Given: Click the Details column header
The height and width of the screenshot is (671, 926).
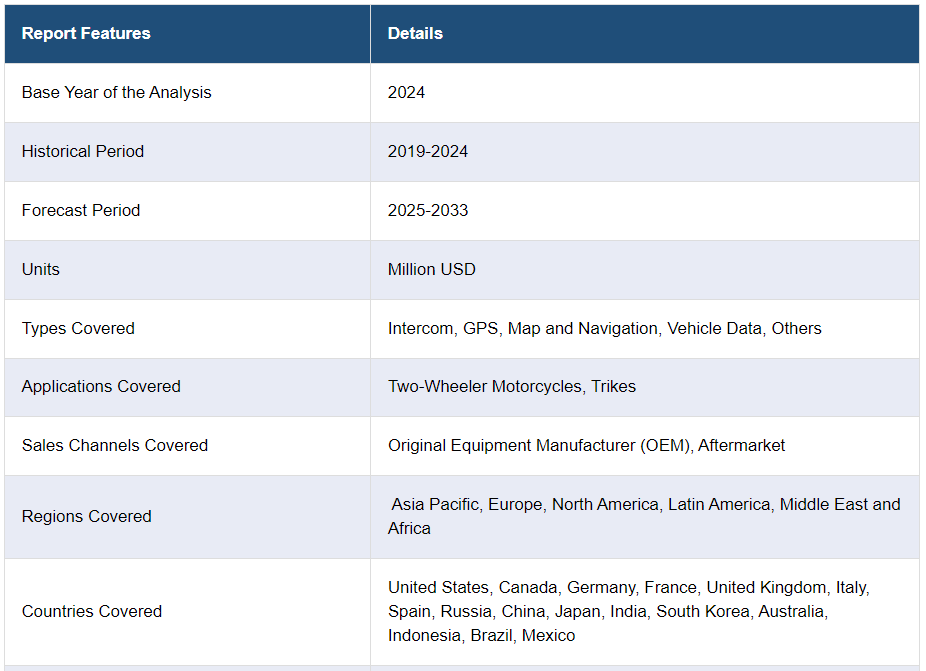Looking at the screenshot, I should [x=415, y=33].
